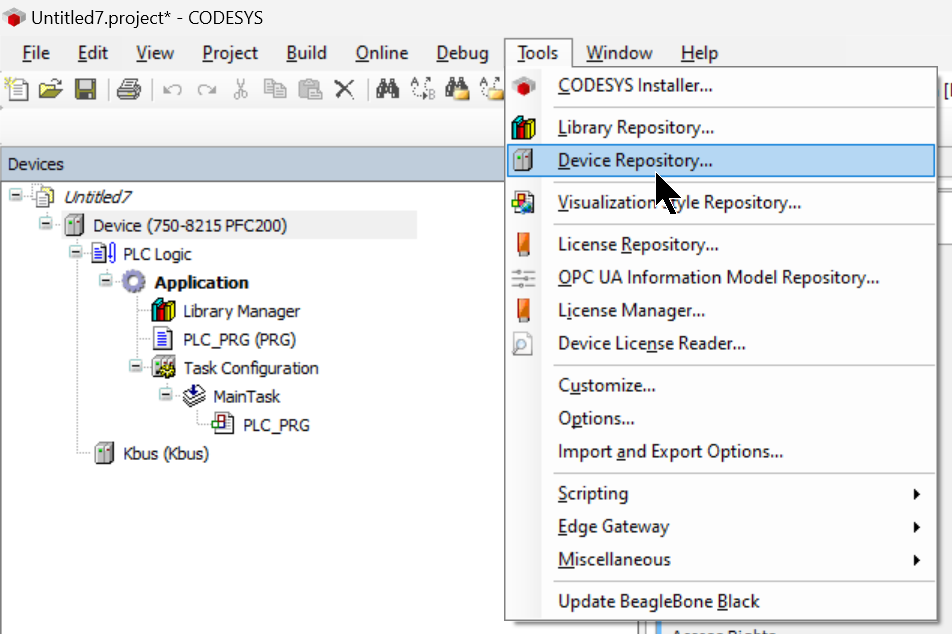Click the New Project toolbar icon

tap(17, 89)
